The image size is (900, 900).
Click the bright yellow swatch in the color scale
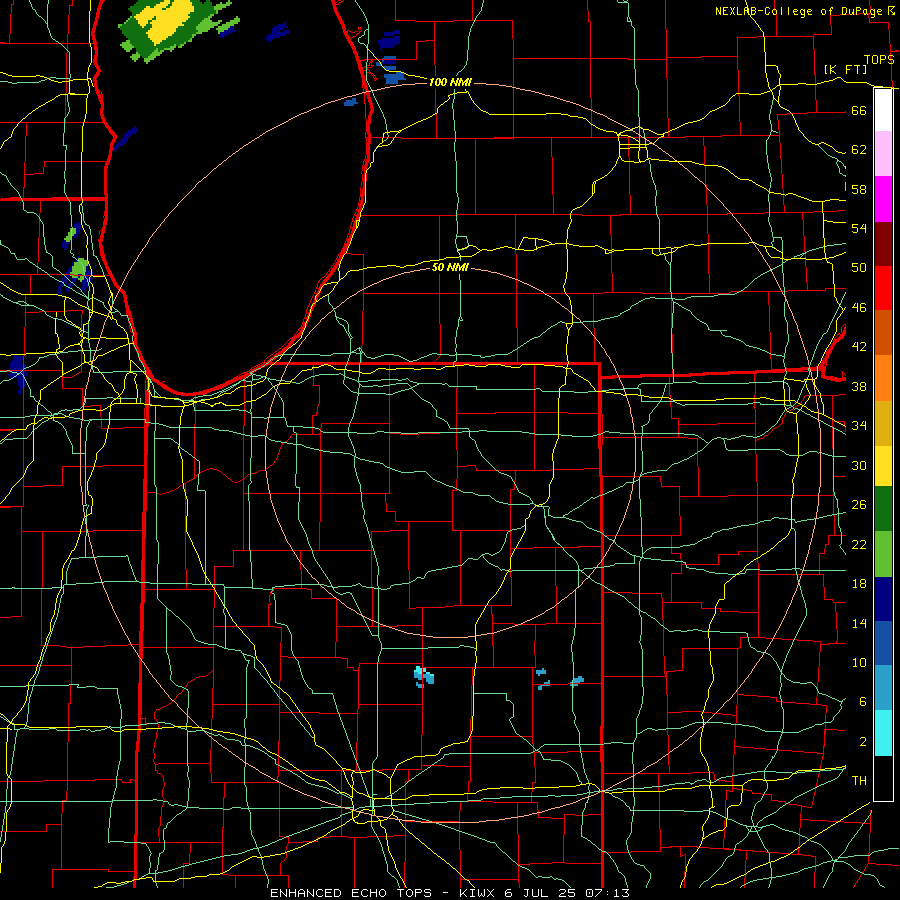coord(883,466)
